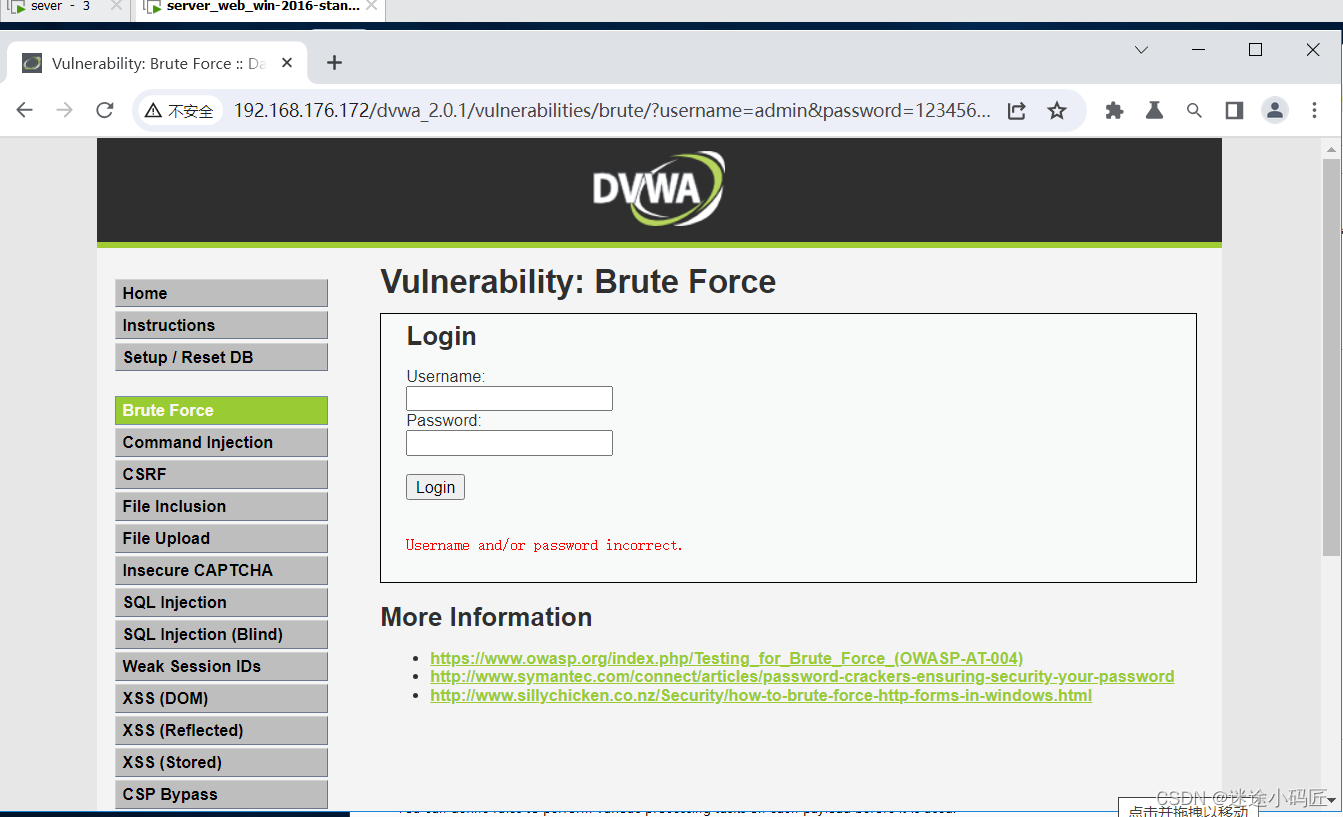Click the magnifier search icon in toolbar
The width and height of the screenshot is (1343, 817).
point(1194,111)
